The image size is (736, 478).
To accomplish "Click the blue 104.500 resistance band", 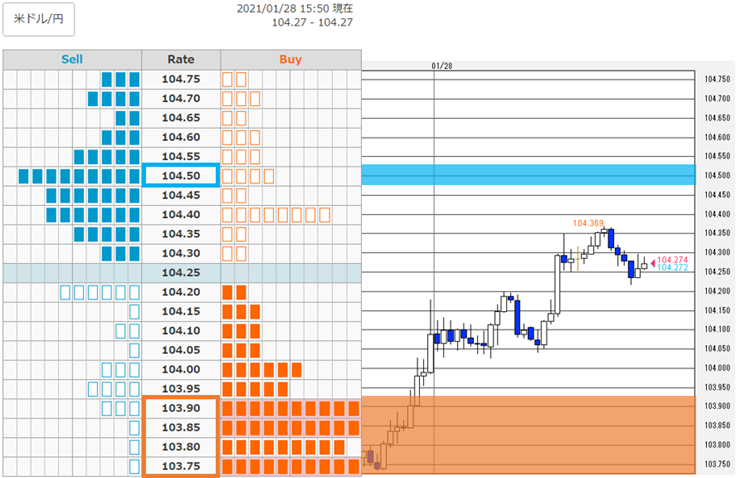I will (528, 175).
